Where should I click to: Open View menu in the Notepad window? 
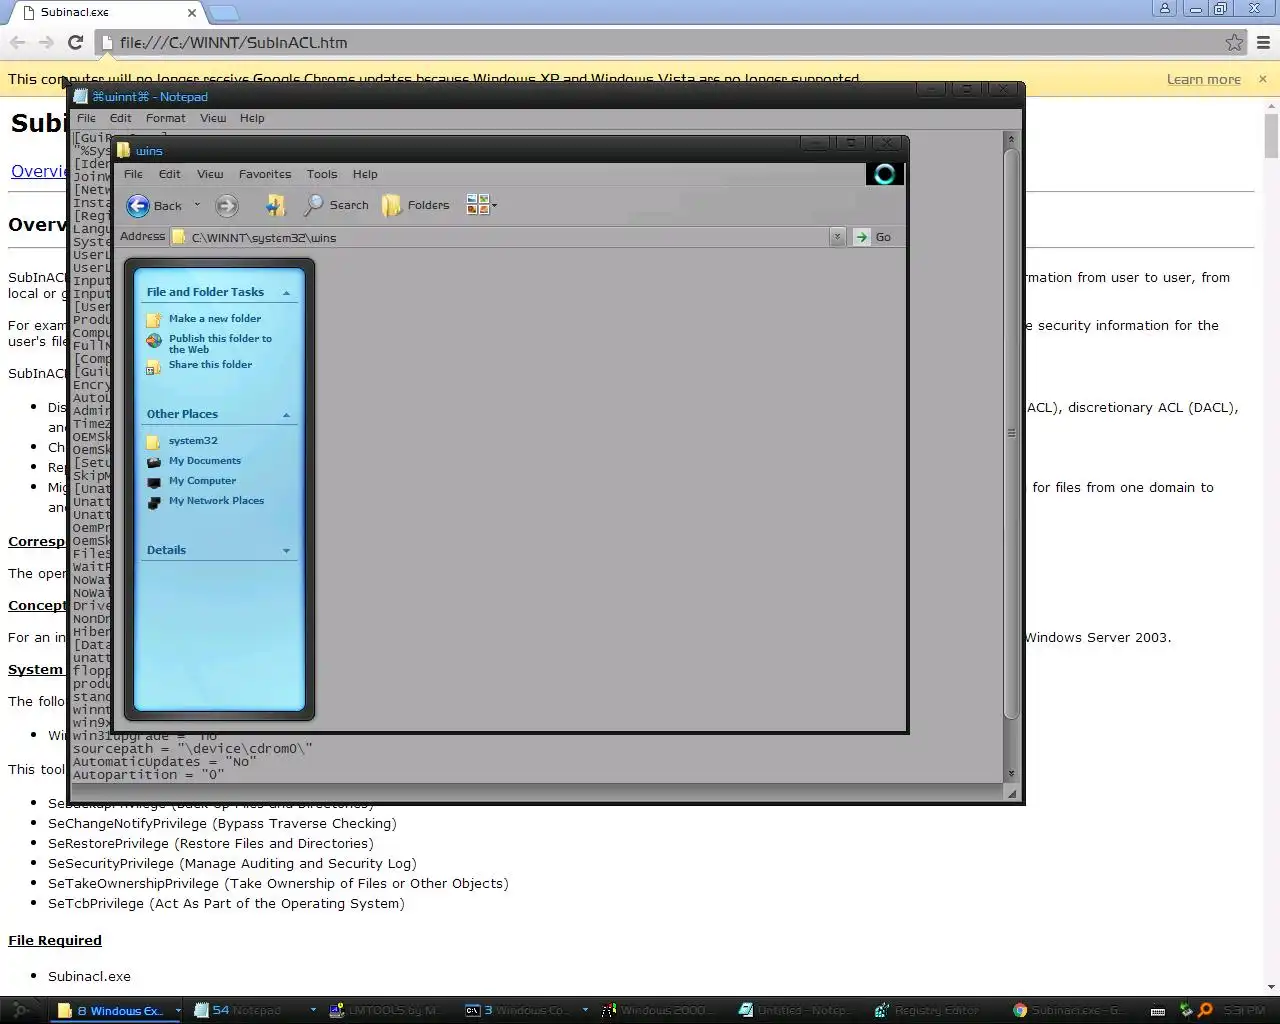pyautogui.click(x=213, y=118)
